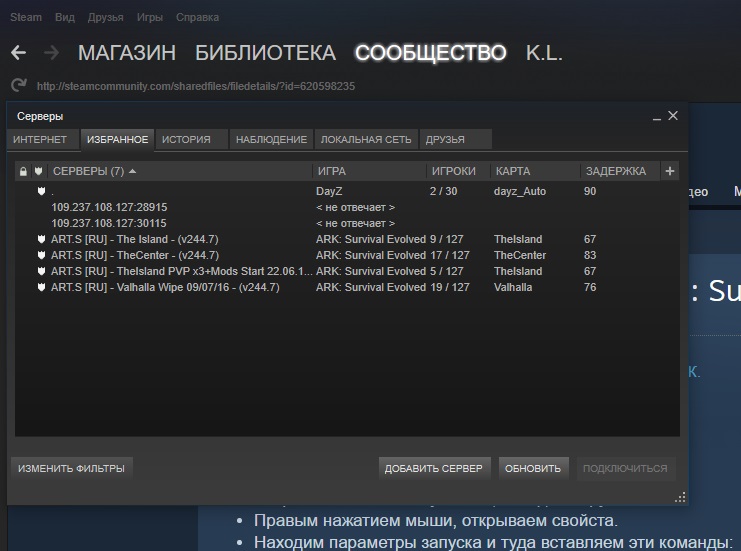Click the 17 / 127 players cell
This screenshot has width=741, height=551.
[x=450, y=255]
